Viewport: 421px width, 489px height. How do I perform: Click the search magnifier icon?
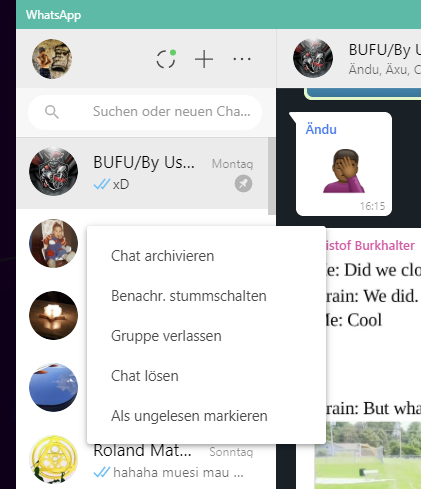coord(52,112)
